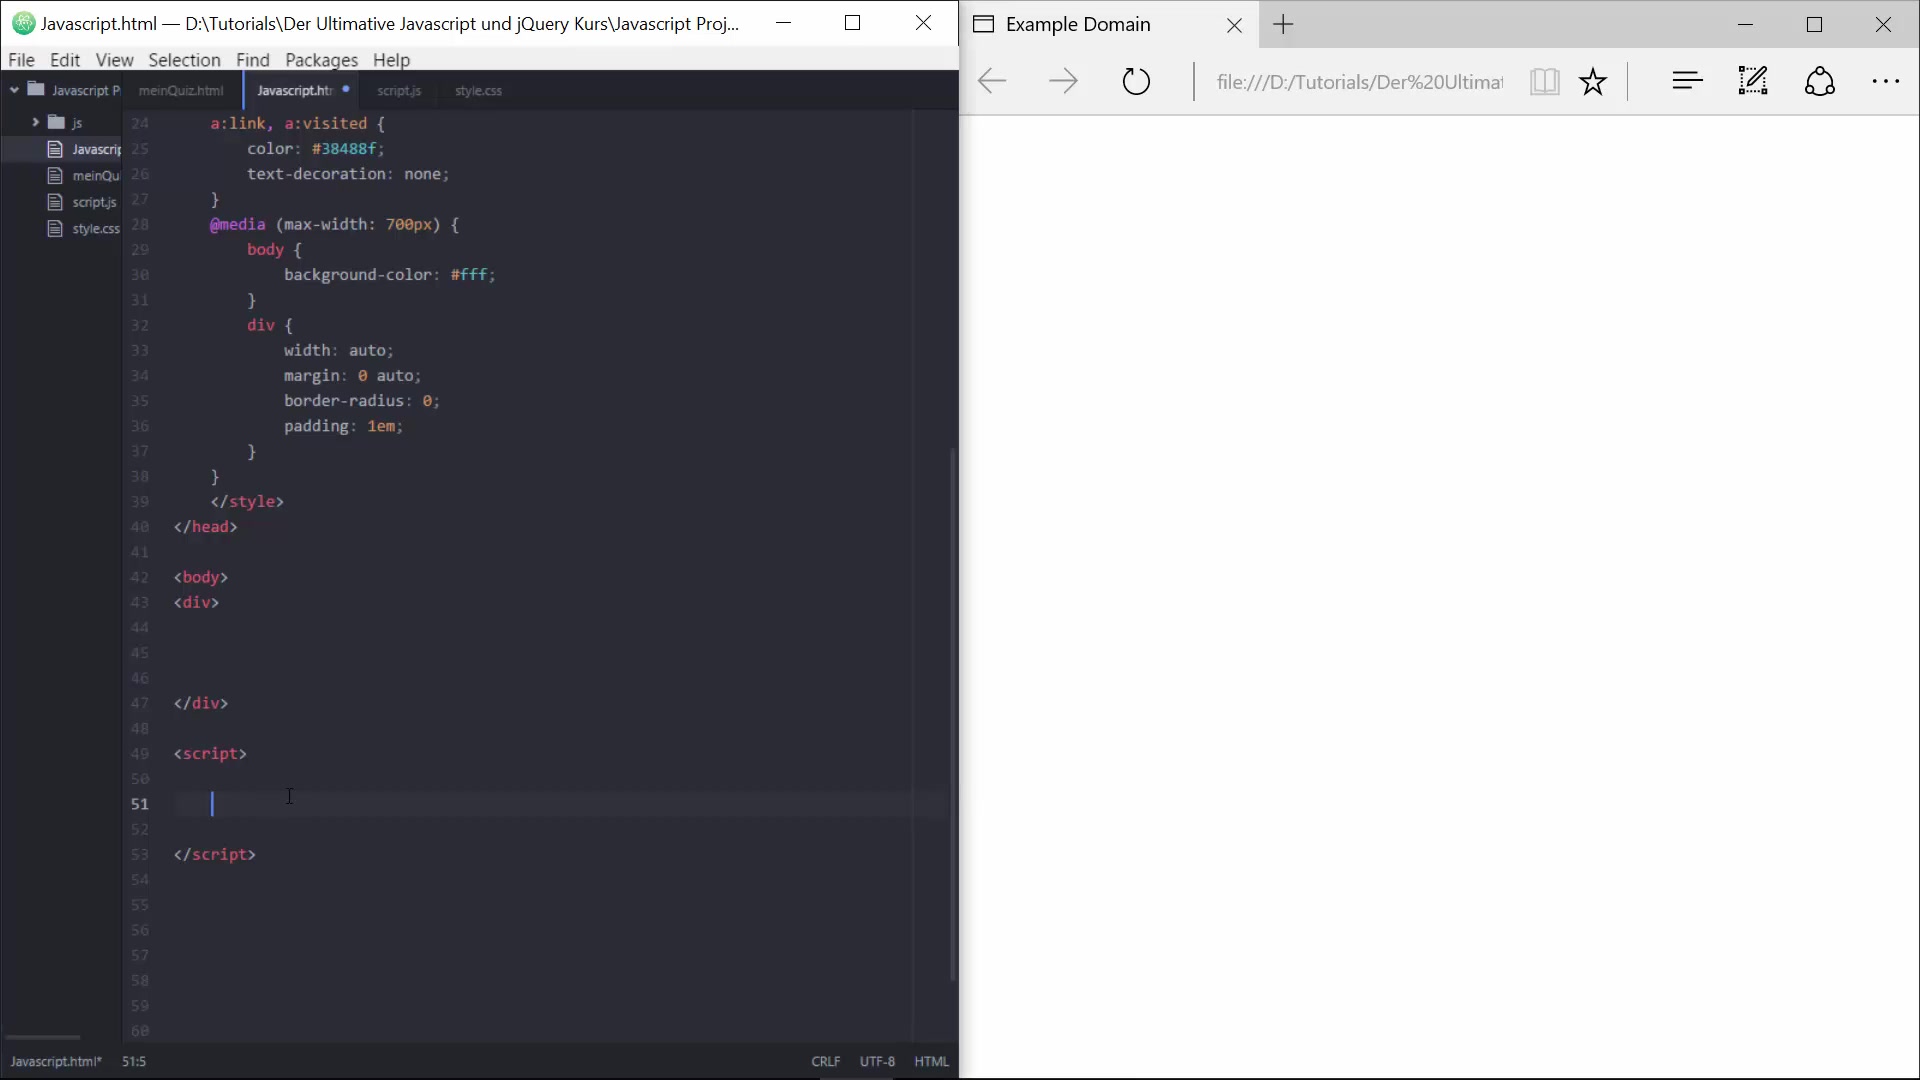Image resolution: width=1920 pixels, height=1080 pixels.
Task: Refresh the page in the Edge browser
Action: click(x=1136, y=81)
